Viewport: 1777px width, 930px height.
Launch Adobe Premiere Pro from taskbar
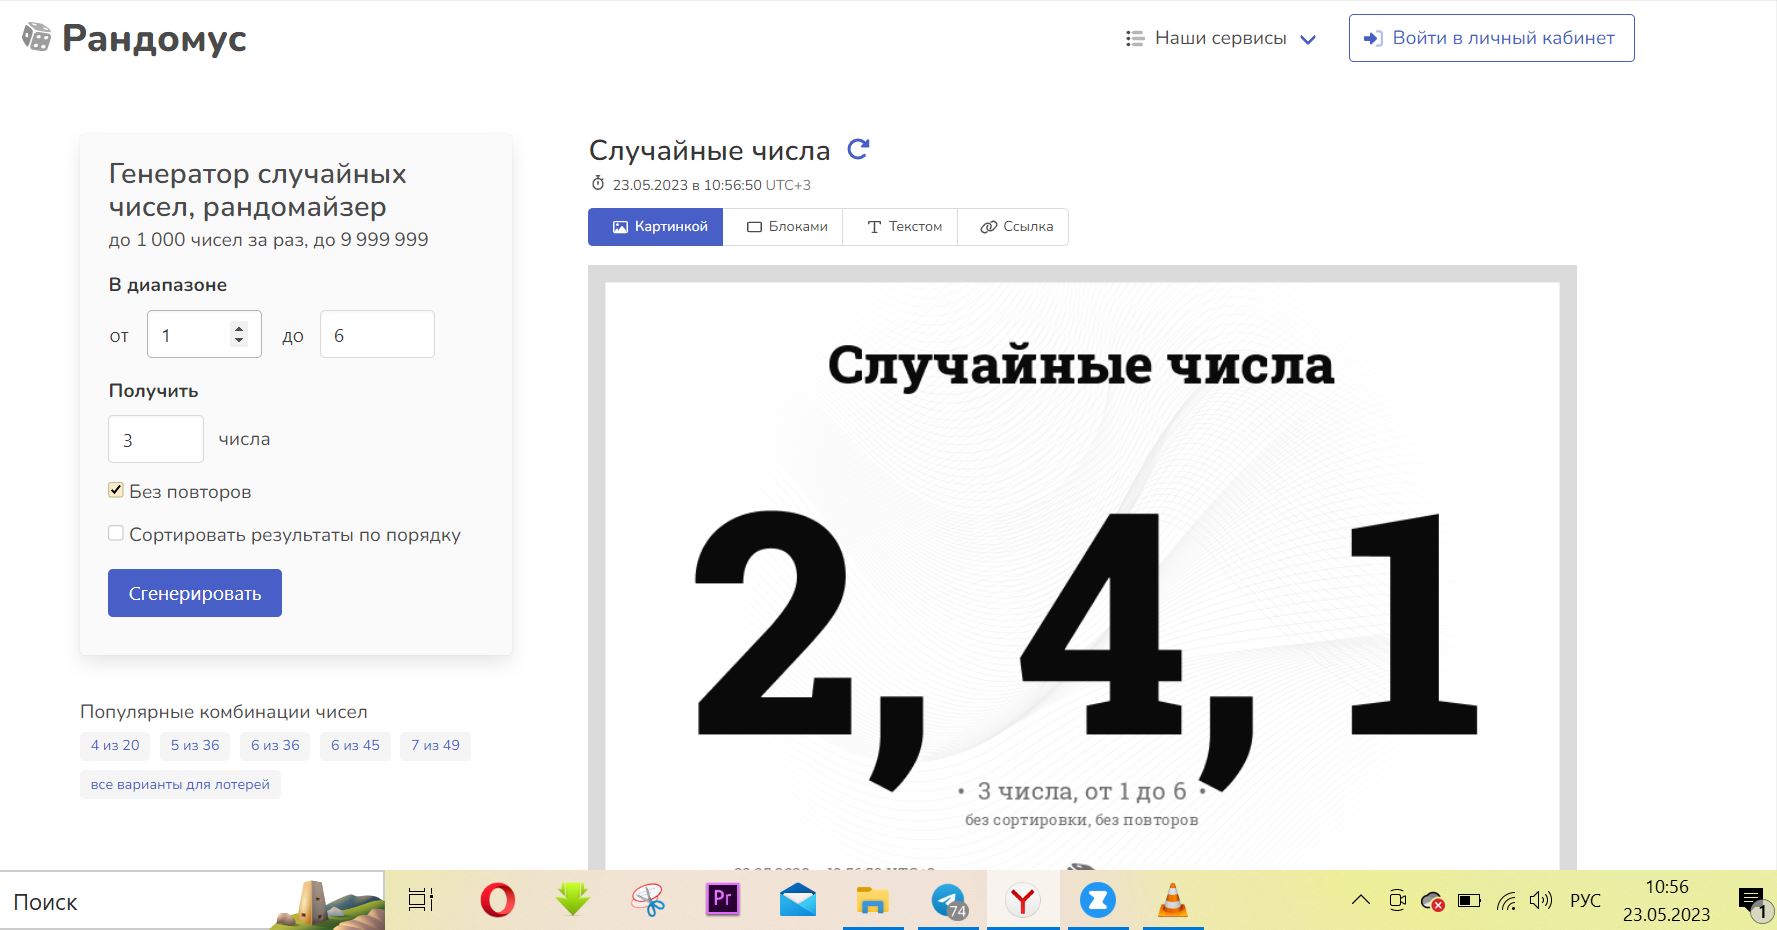click(722, 900)
